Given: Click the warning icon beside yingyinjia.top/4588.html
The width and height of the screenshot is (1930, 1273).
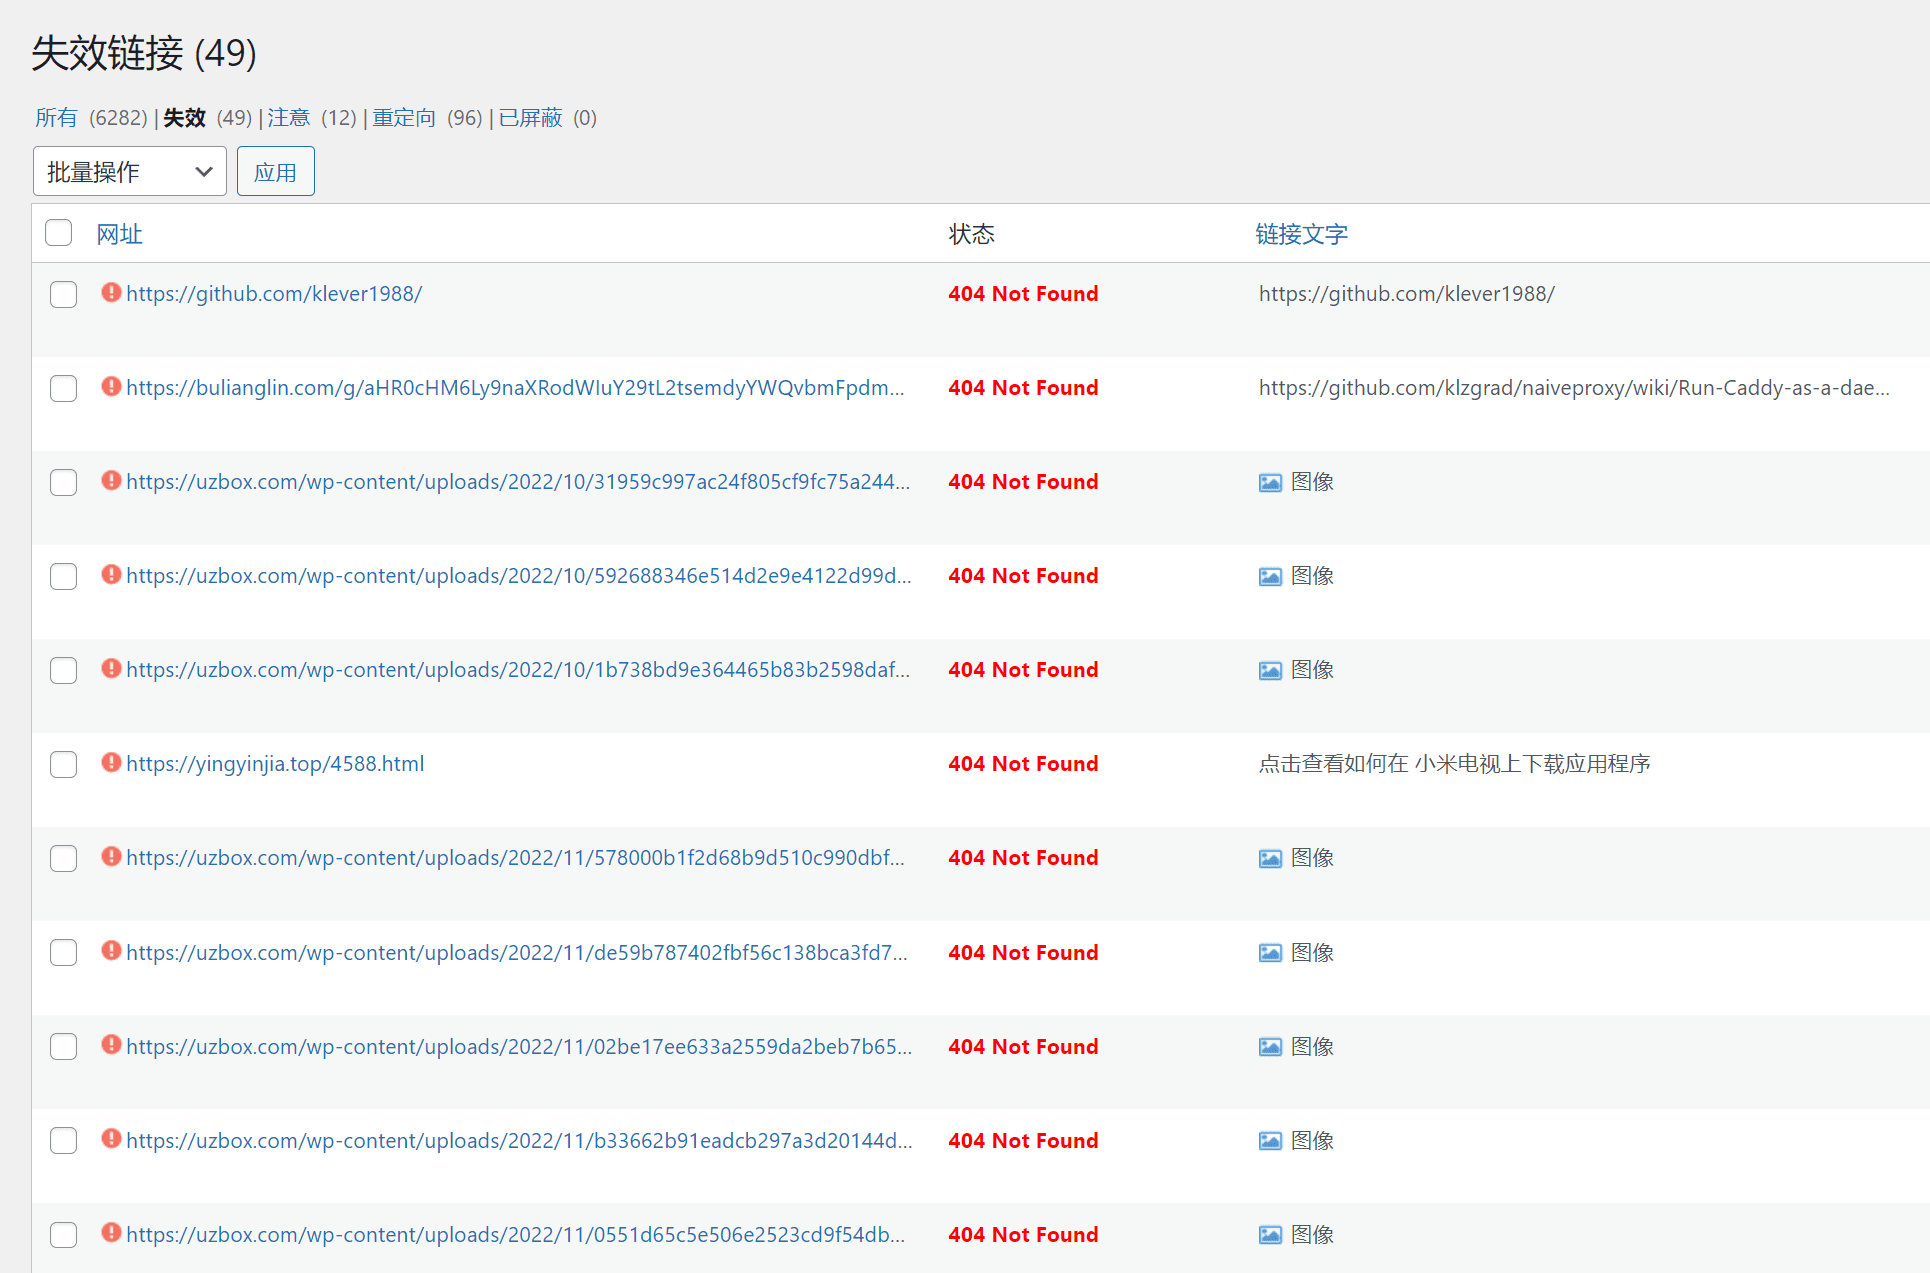Looking at the screenshot, I should pyautogui.click(x=111, y=762).
